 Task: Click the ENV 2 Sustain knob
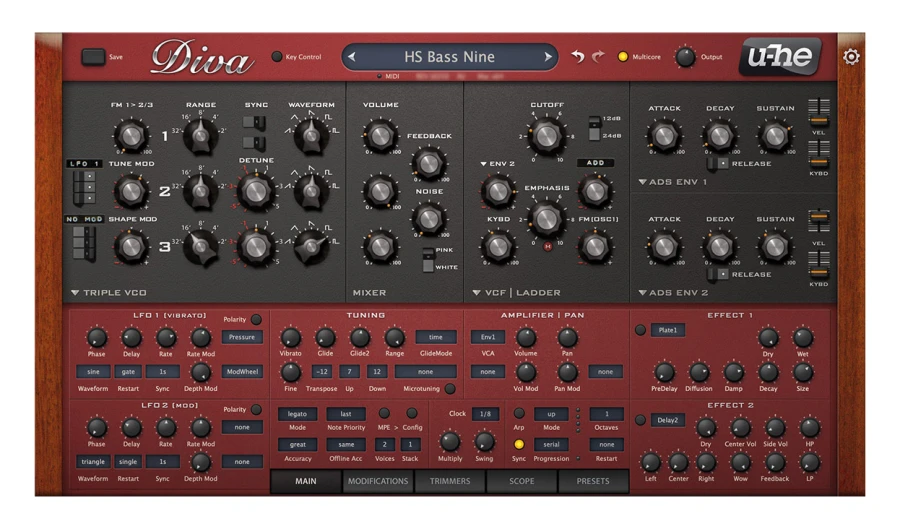(x=775, y=247)
